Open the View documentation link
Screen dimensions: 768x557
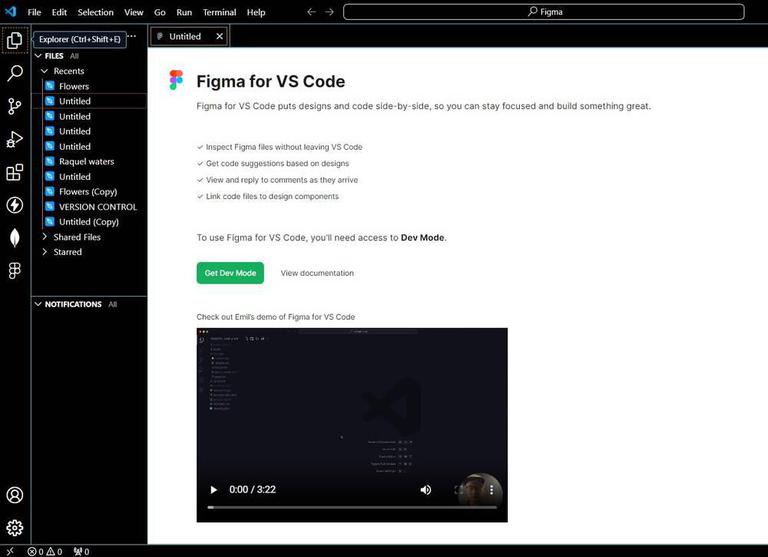pyautogui.click(x=317, y=273)
